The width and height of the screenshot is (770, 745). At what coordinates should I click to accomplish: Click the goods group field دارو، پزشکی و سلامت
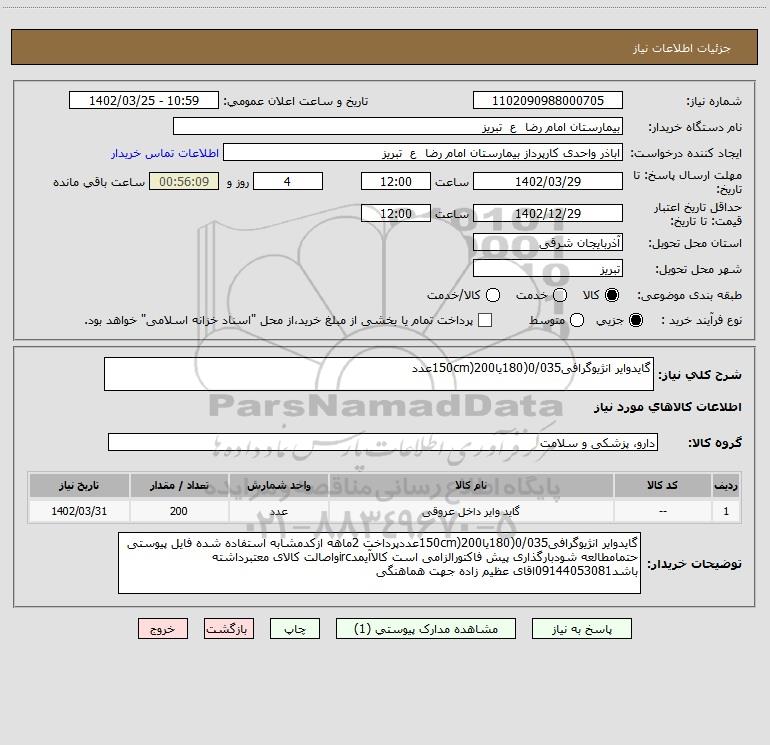(x=383, y=442)
